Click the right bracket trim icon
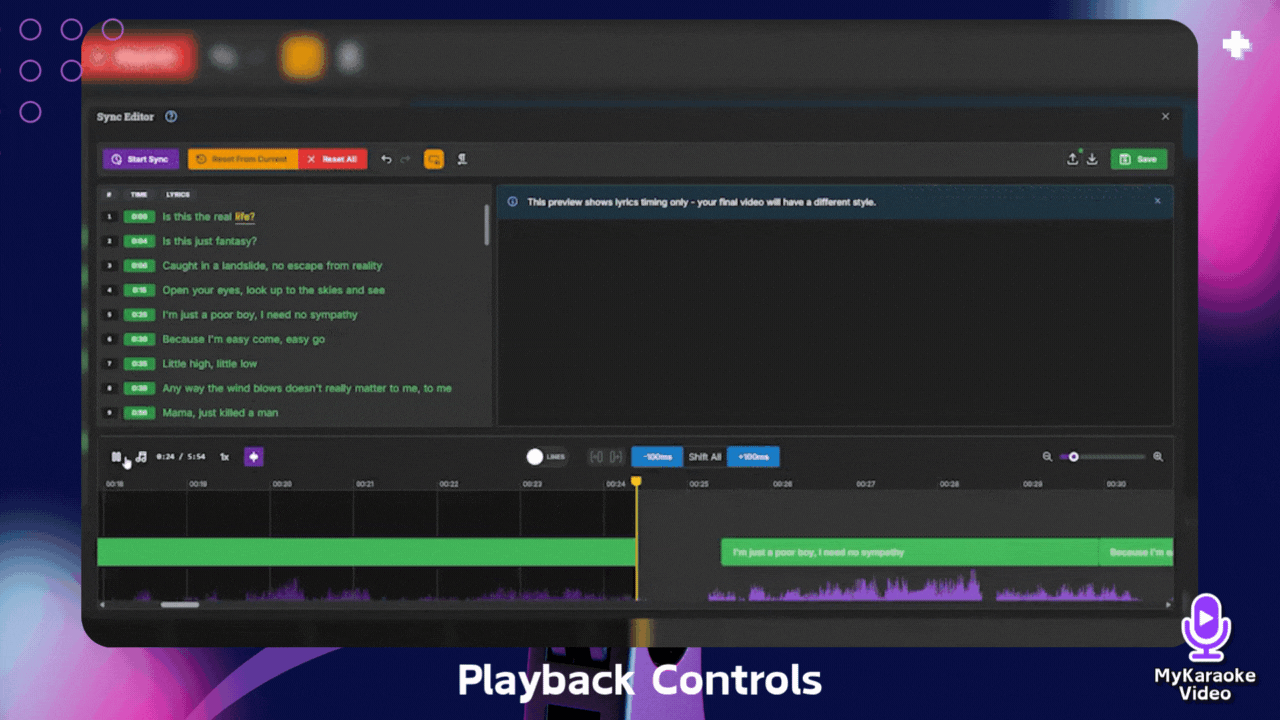 pyautogui.click(x=616, y=457)
